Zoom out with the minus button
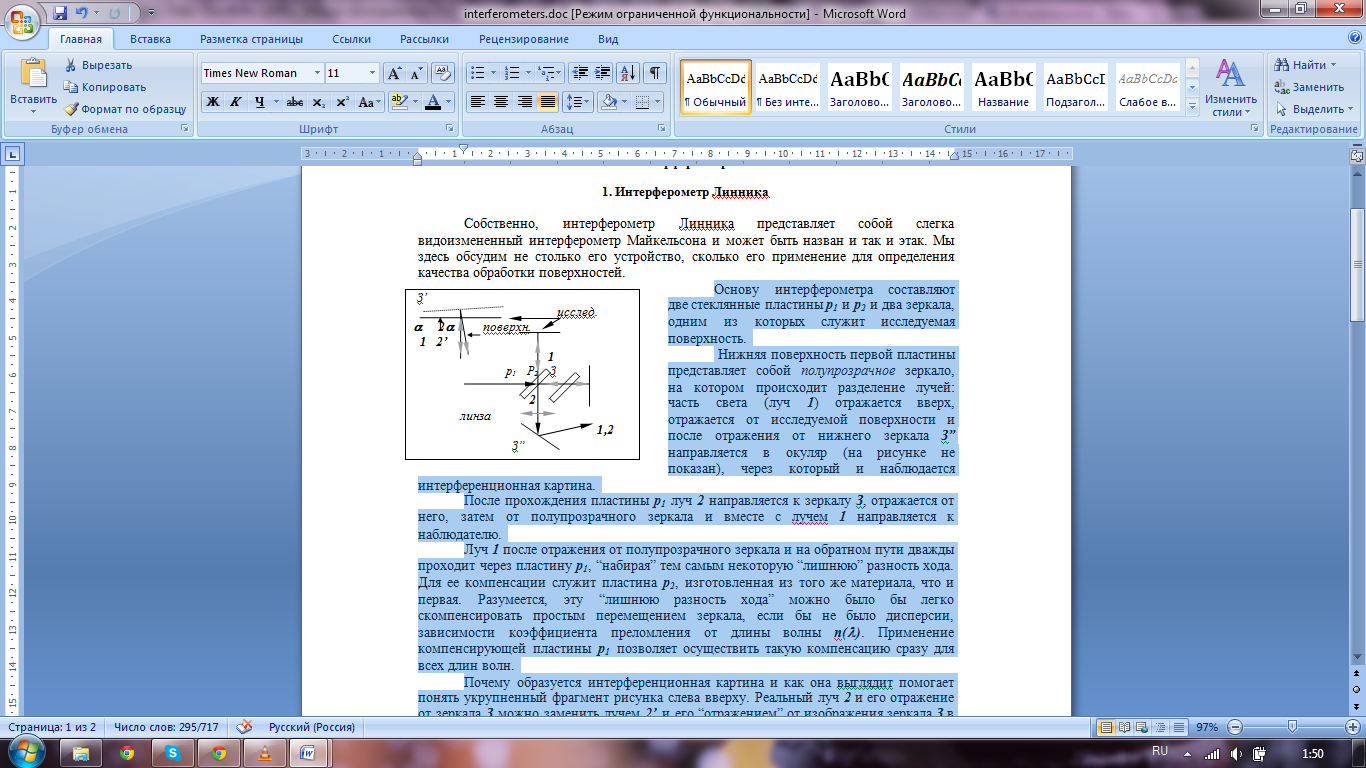This screenshot has width=1366, height=768. [x=1235, y=727]
